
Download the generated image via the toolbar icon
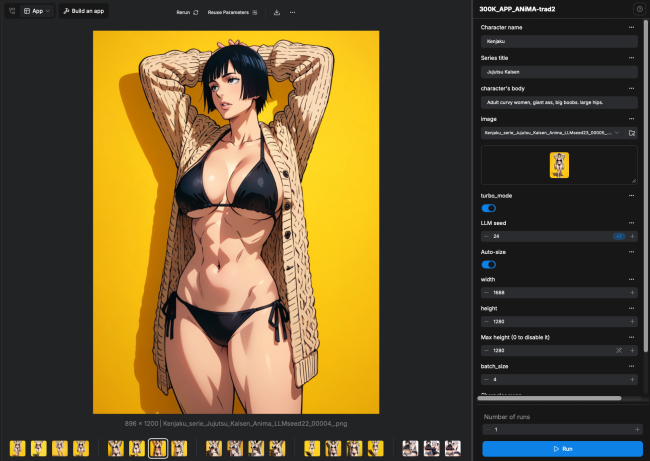point(277,12)
